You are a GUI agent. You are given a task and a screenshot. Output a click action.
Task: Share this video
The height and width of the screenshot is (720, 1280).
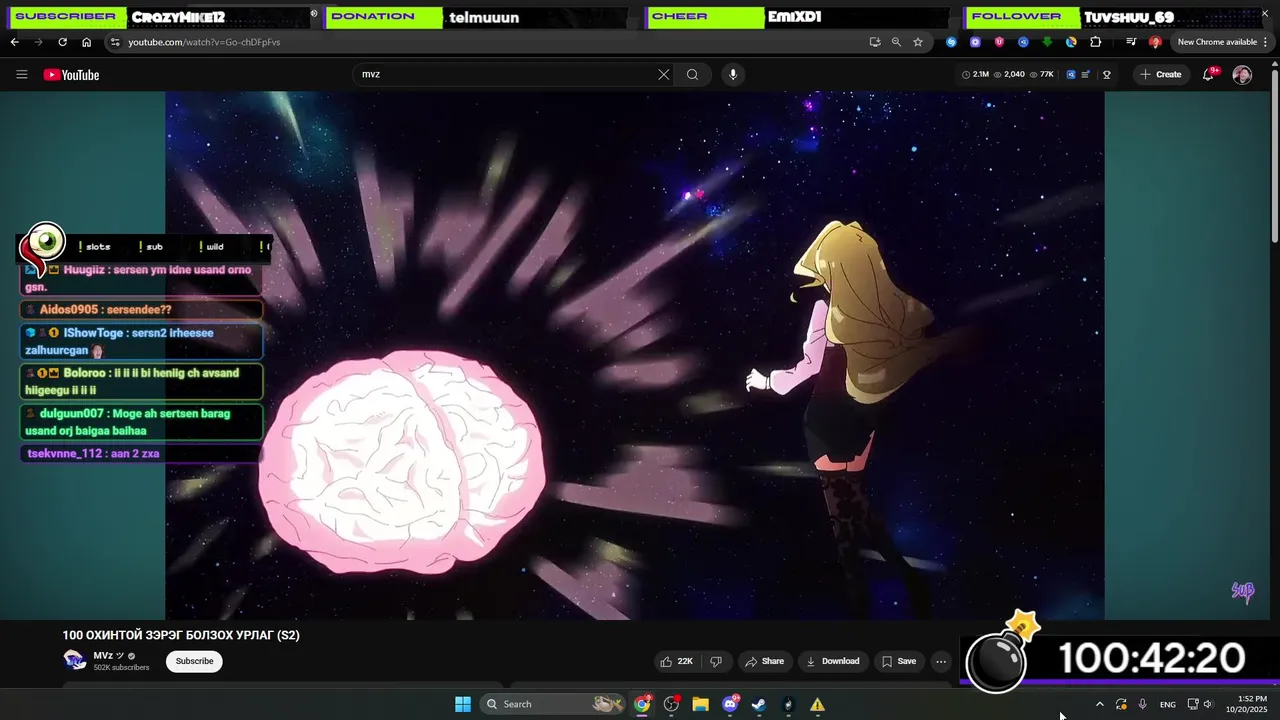[x=764, y=661]
